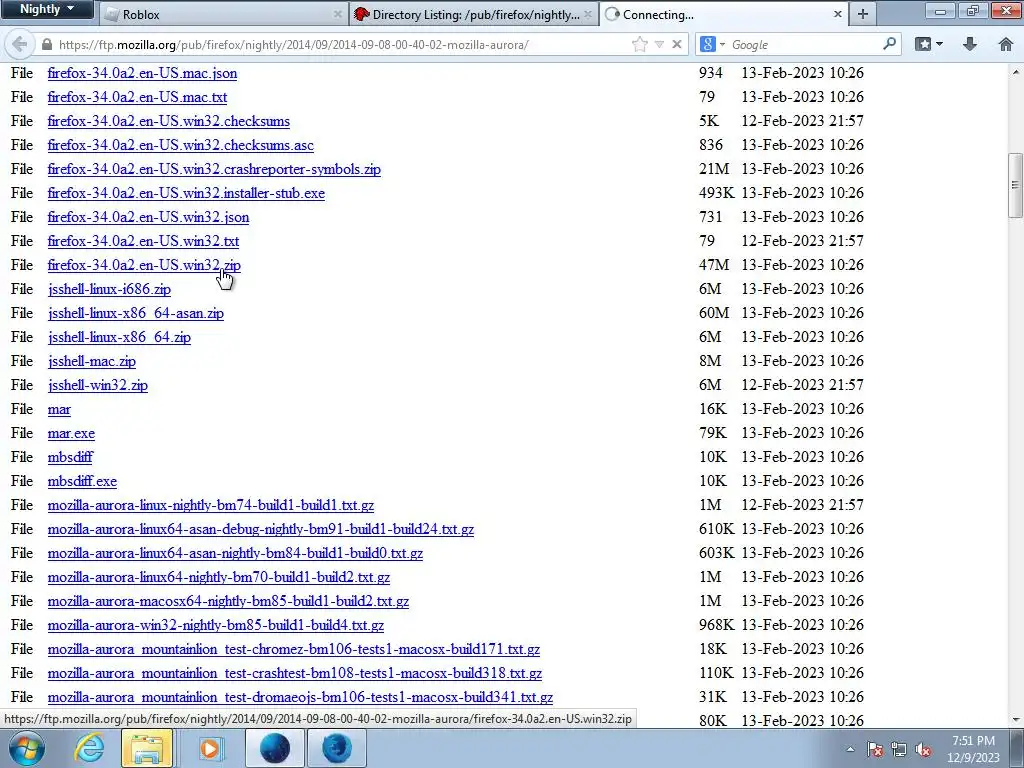Click the URL address bar
The height and width of the screenshot is (768, 1024).
pos(340,45)
